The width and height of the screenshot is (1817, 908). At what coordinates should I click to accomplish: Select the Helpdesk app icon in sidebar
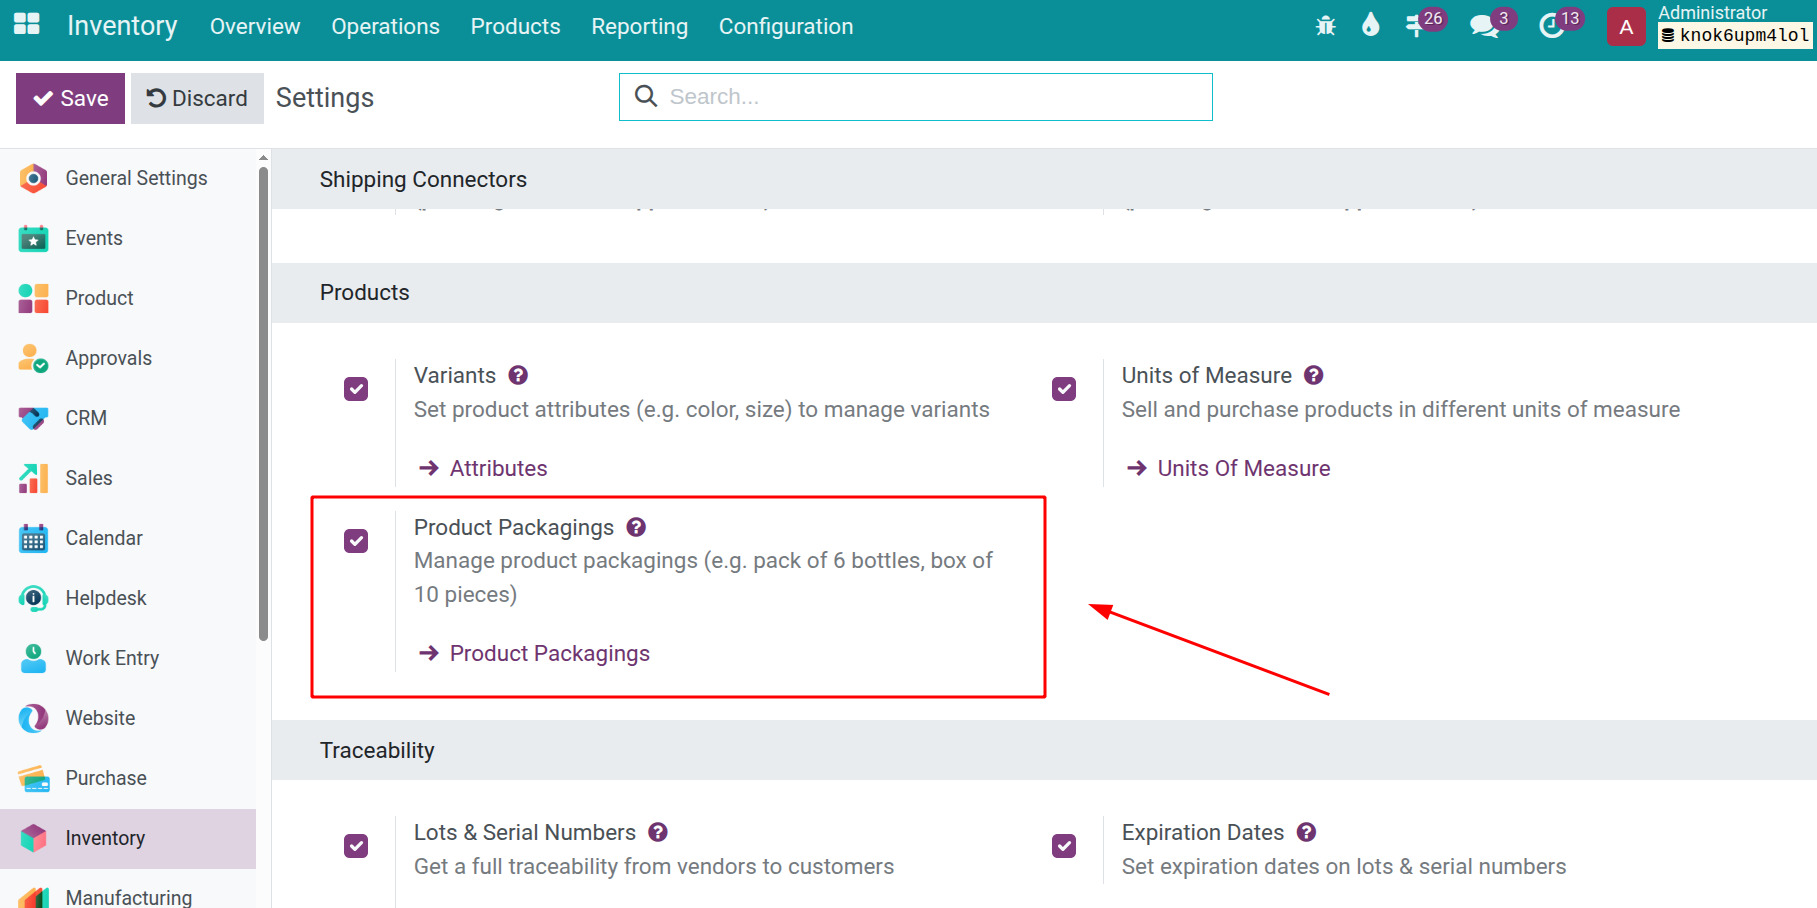pos(33,598)
